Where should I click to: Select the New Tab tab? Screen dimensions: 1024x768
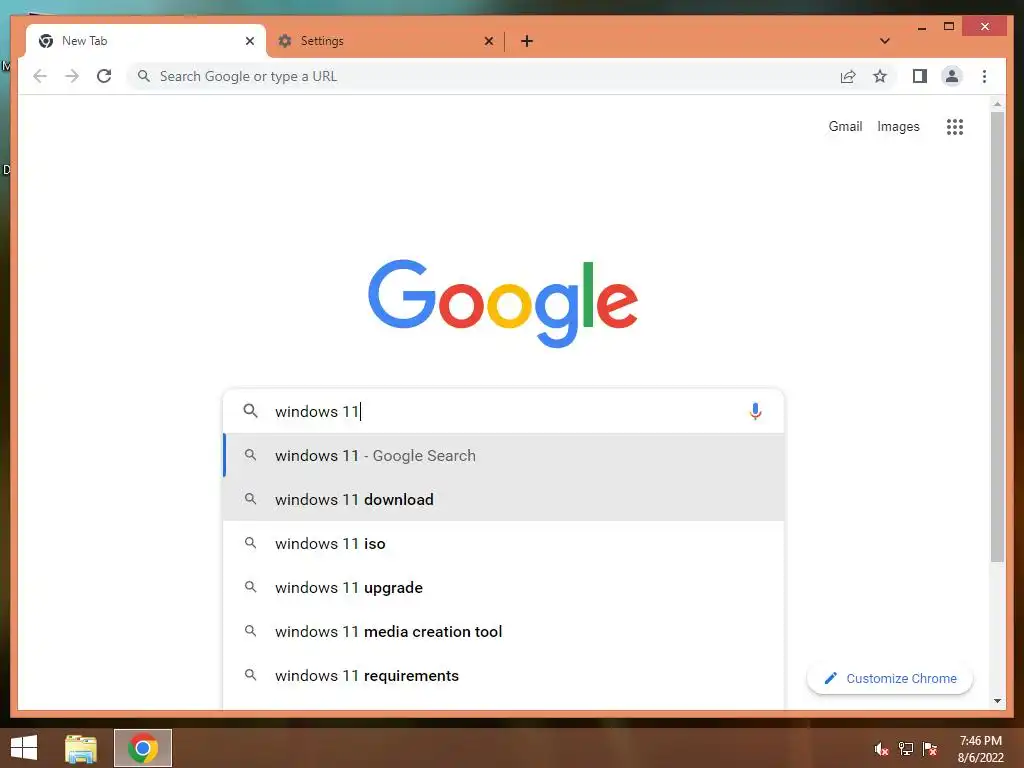pyautogui.click(x=146, y=41)
